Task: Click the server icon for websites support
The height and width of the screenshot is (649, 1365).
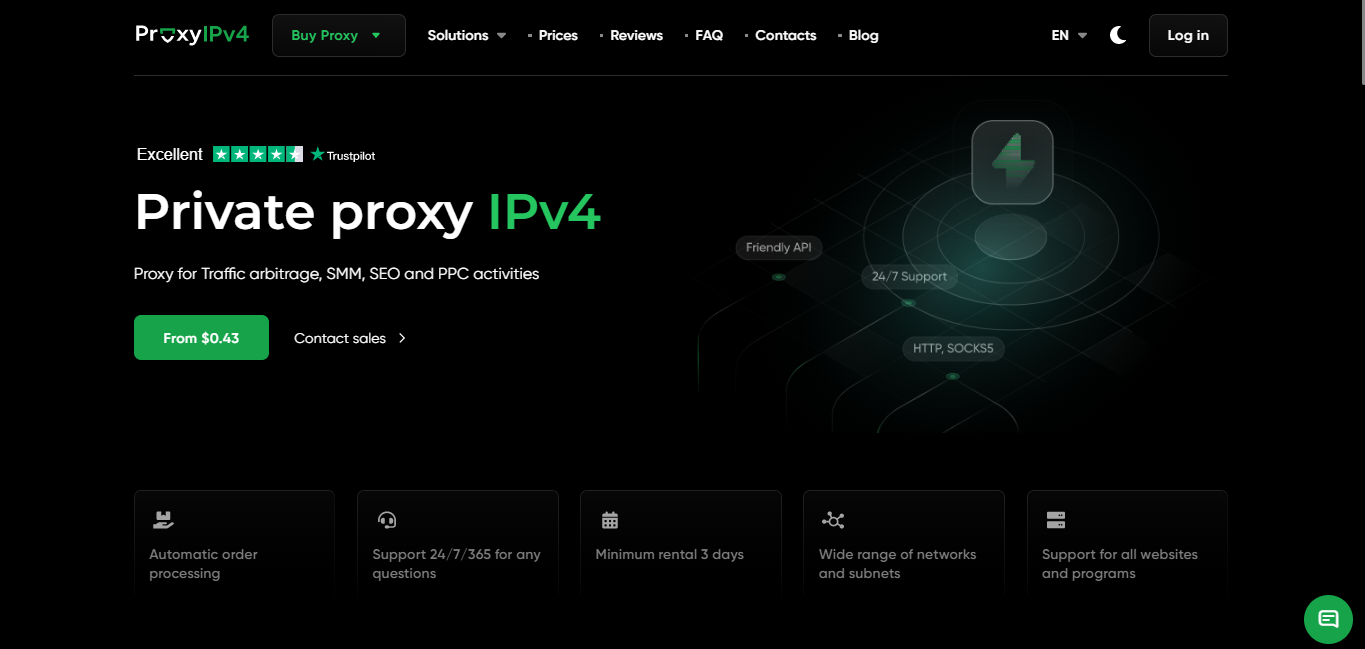Action: [x=1056, y=520]
